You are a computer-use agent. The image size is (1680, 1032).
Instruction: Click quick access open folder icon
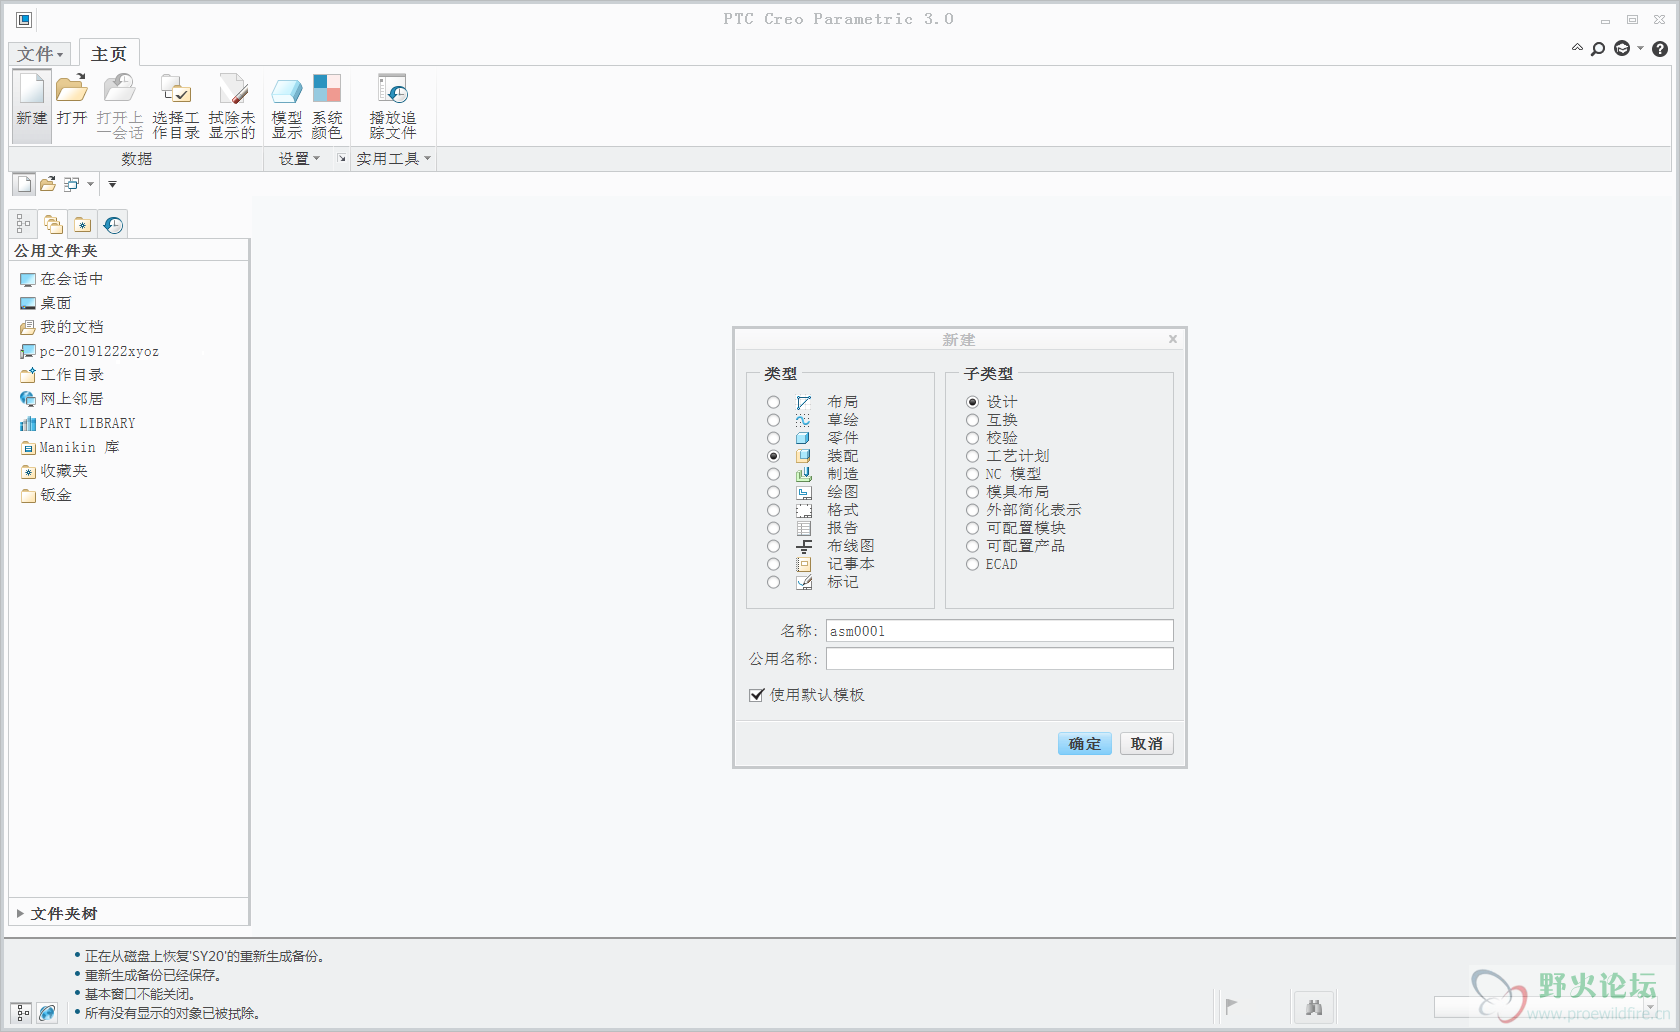48,184
